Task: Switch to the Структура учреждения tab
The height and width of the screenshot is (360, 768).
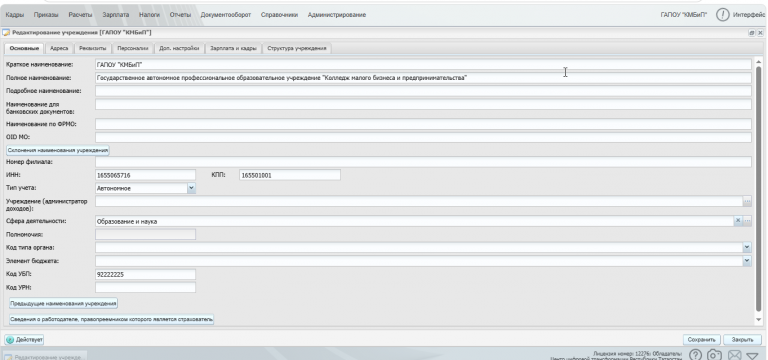Action: (x=297, y=48)
